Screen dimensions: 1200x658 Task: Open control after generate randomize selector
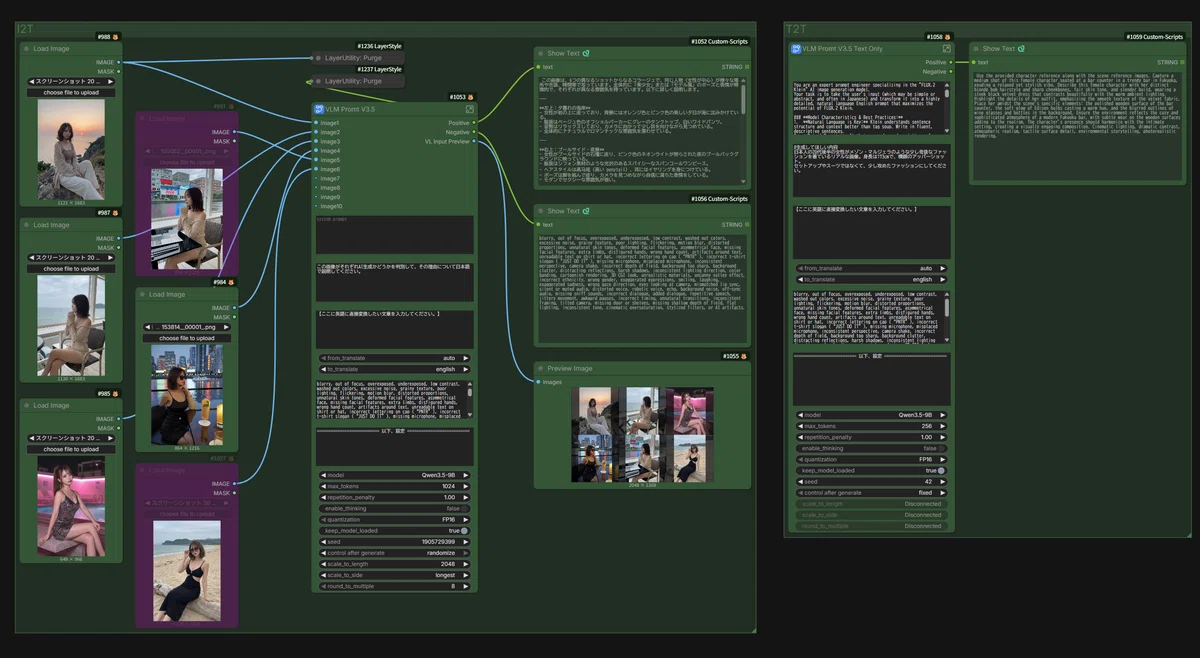(394, 553)
